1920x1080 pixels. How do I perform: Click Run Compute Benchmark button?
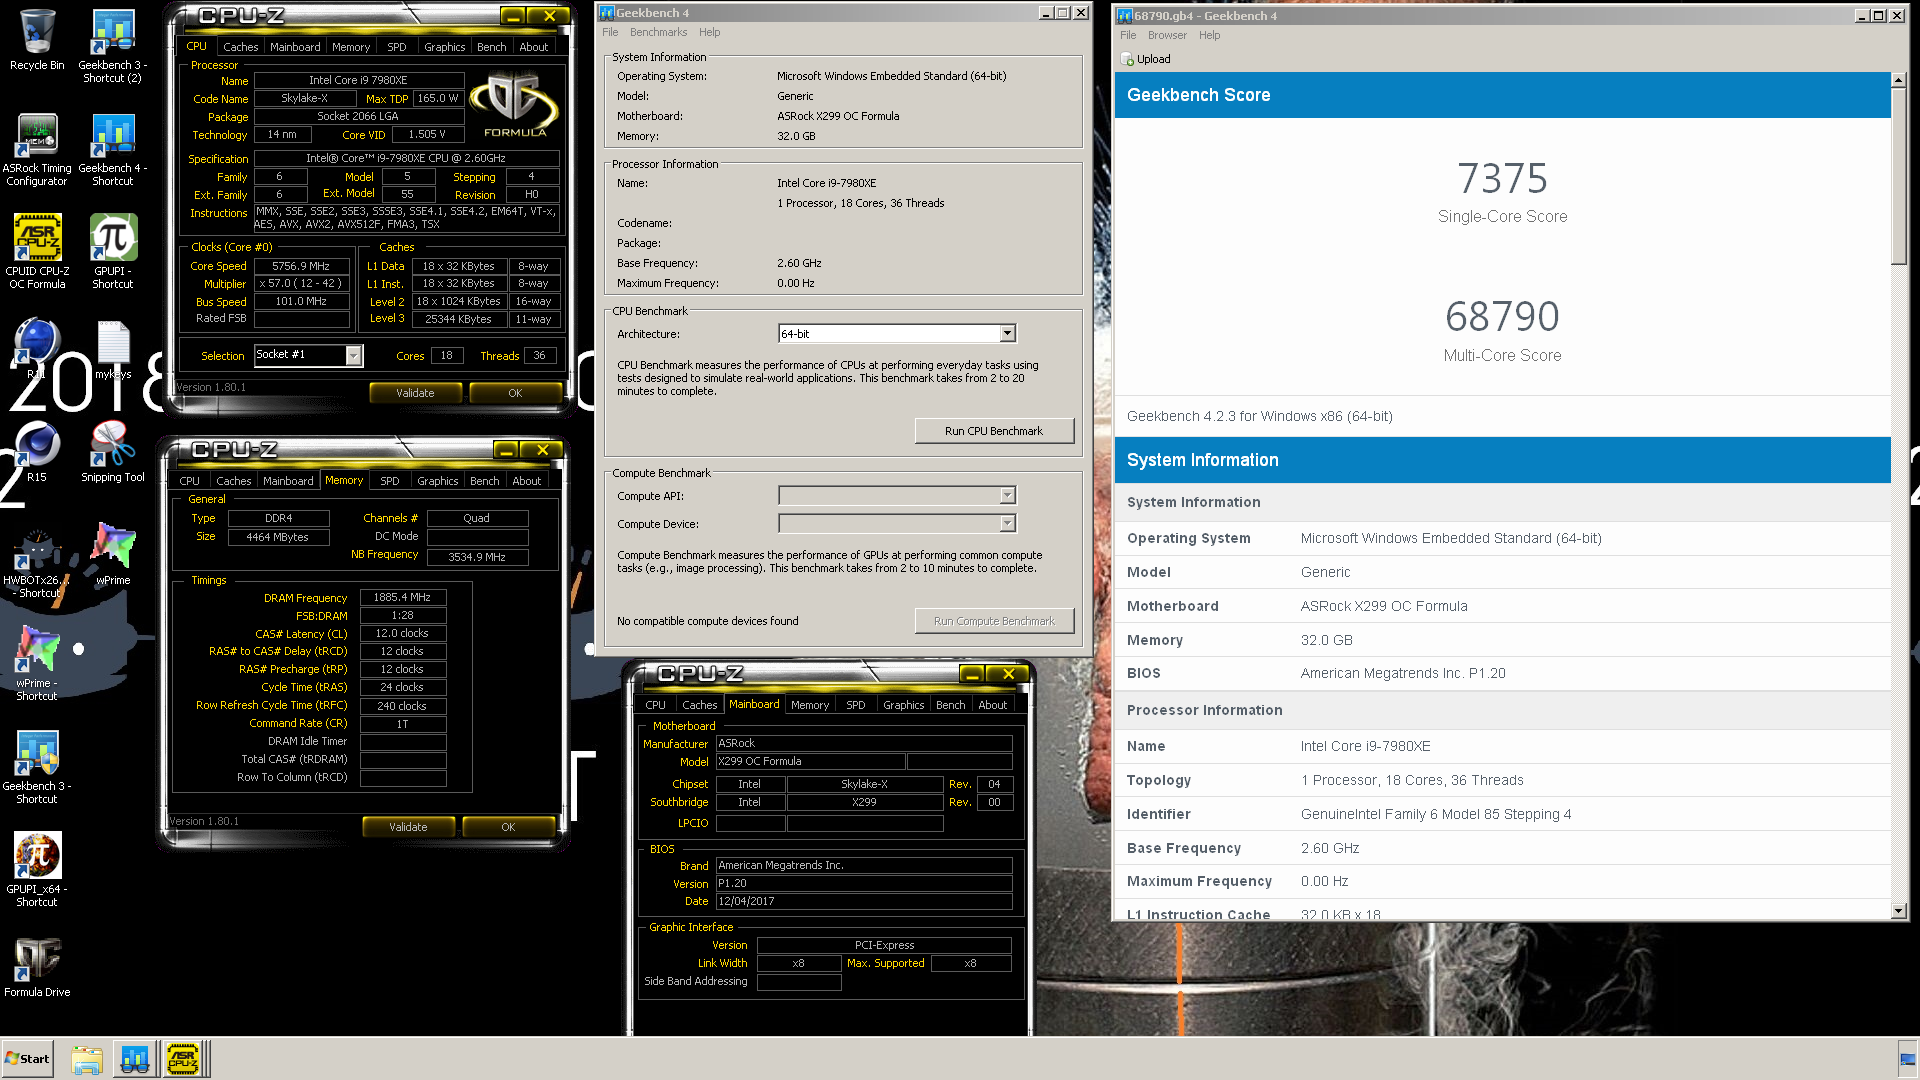click(x=994, y=621)
